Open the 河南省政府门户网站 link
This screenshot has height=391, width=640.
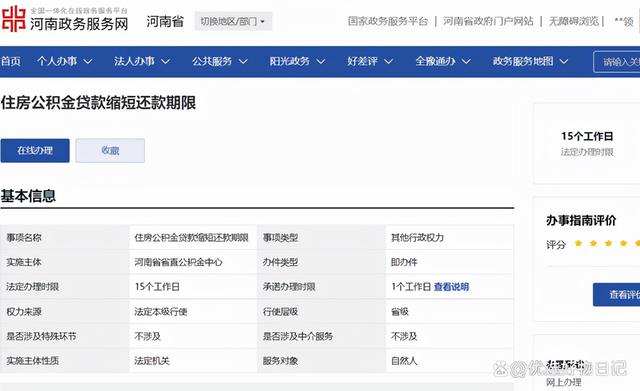click(x=489, y=21)
